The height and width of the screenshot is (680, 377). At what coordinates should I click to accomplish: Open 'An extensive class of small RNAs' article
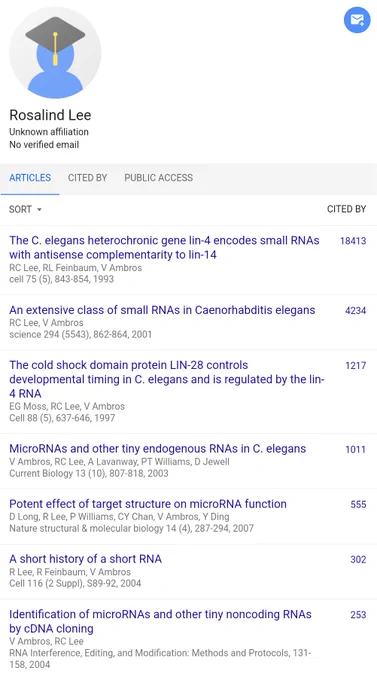(162, 310)
